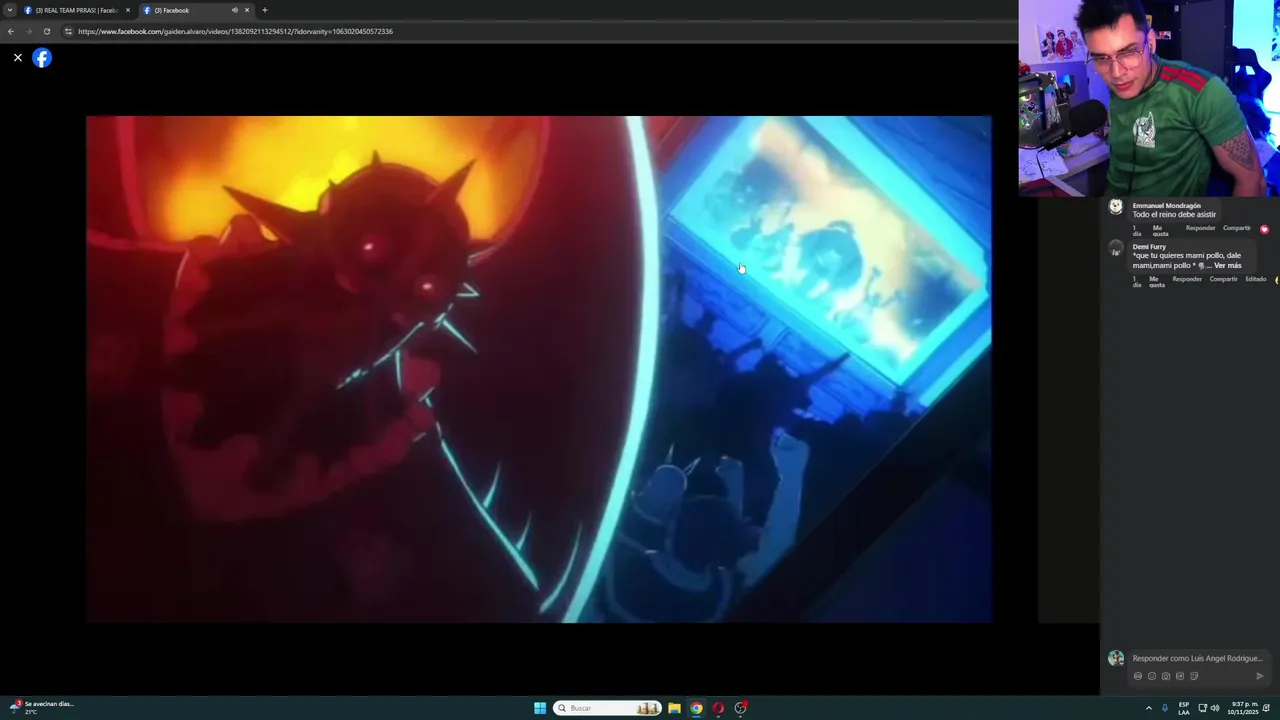Open the red slash app in taskbar
Viewport: 1280px width, 720px height.
tap(718, 708)
